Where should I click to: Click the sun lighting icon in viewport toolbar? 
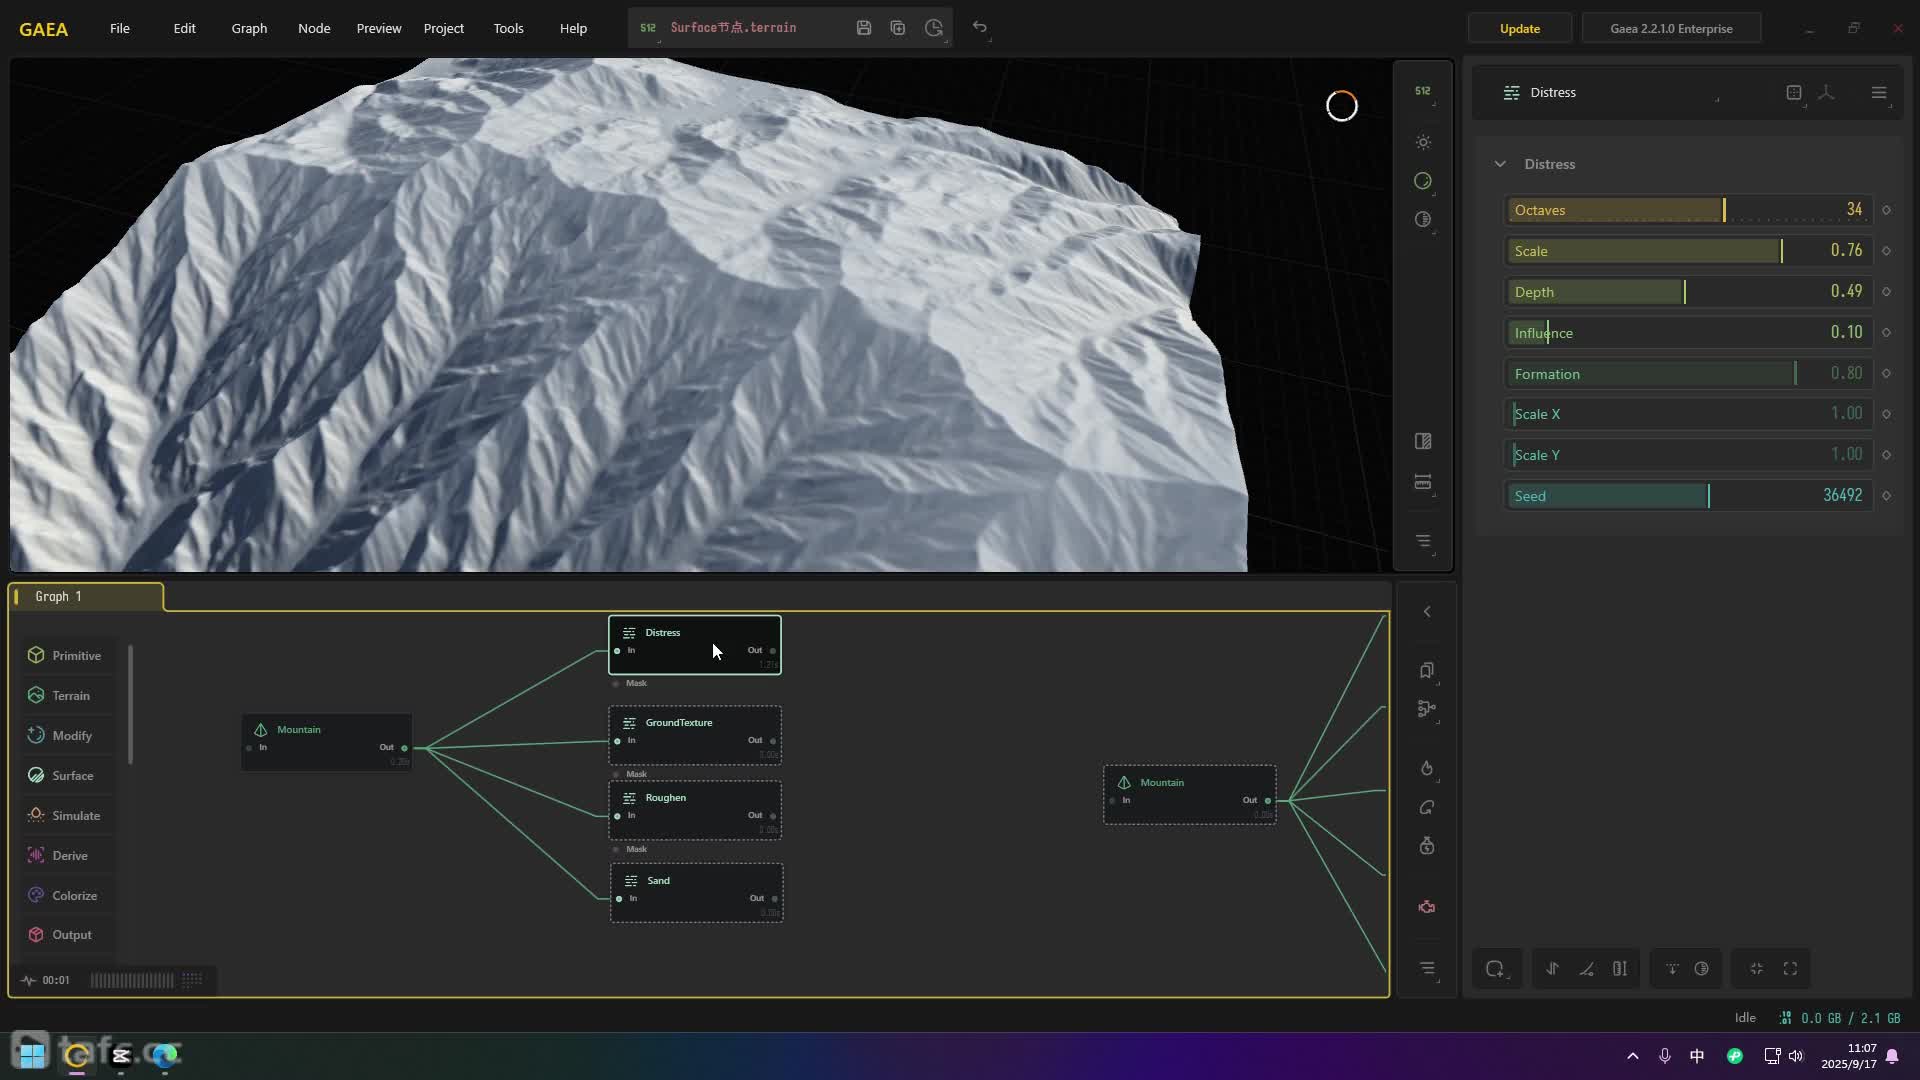(x=1423, y=143)
